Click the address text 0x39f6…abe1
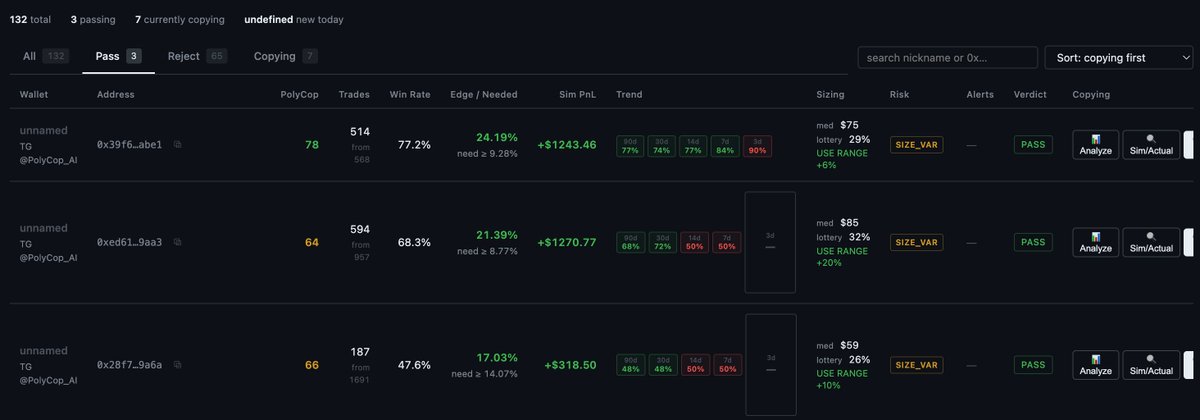Screen dimensions: 1200x420 pyautogui.click(x=129, y=145)
